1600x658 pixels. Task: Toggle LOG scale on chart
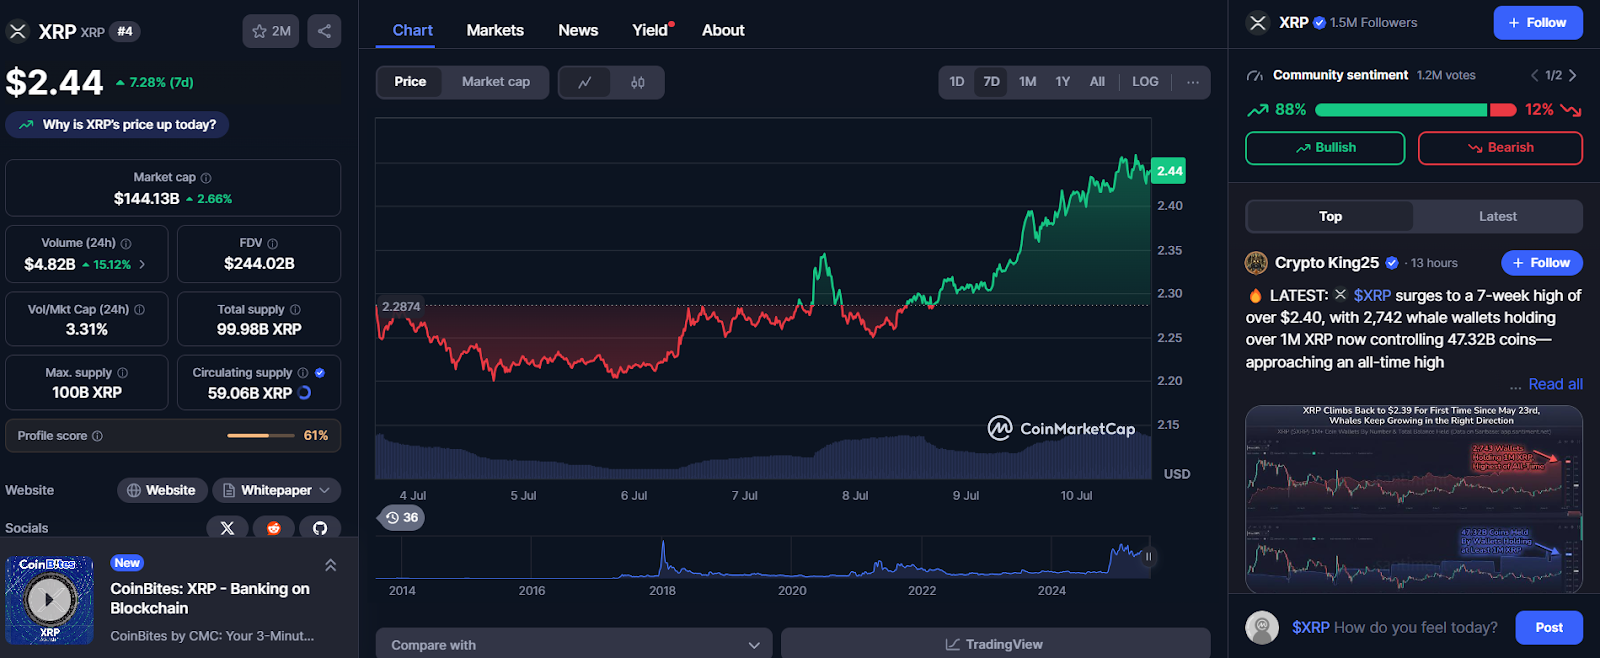[1145, 82]
